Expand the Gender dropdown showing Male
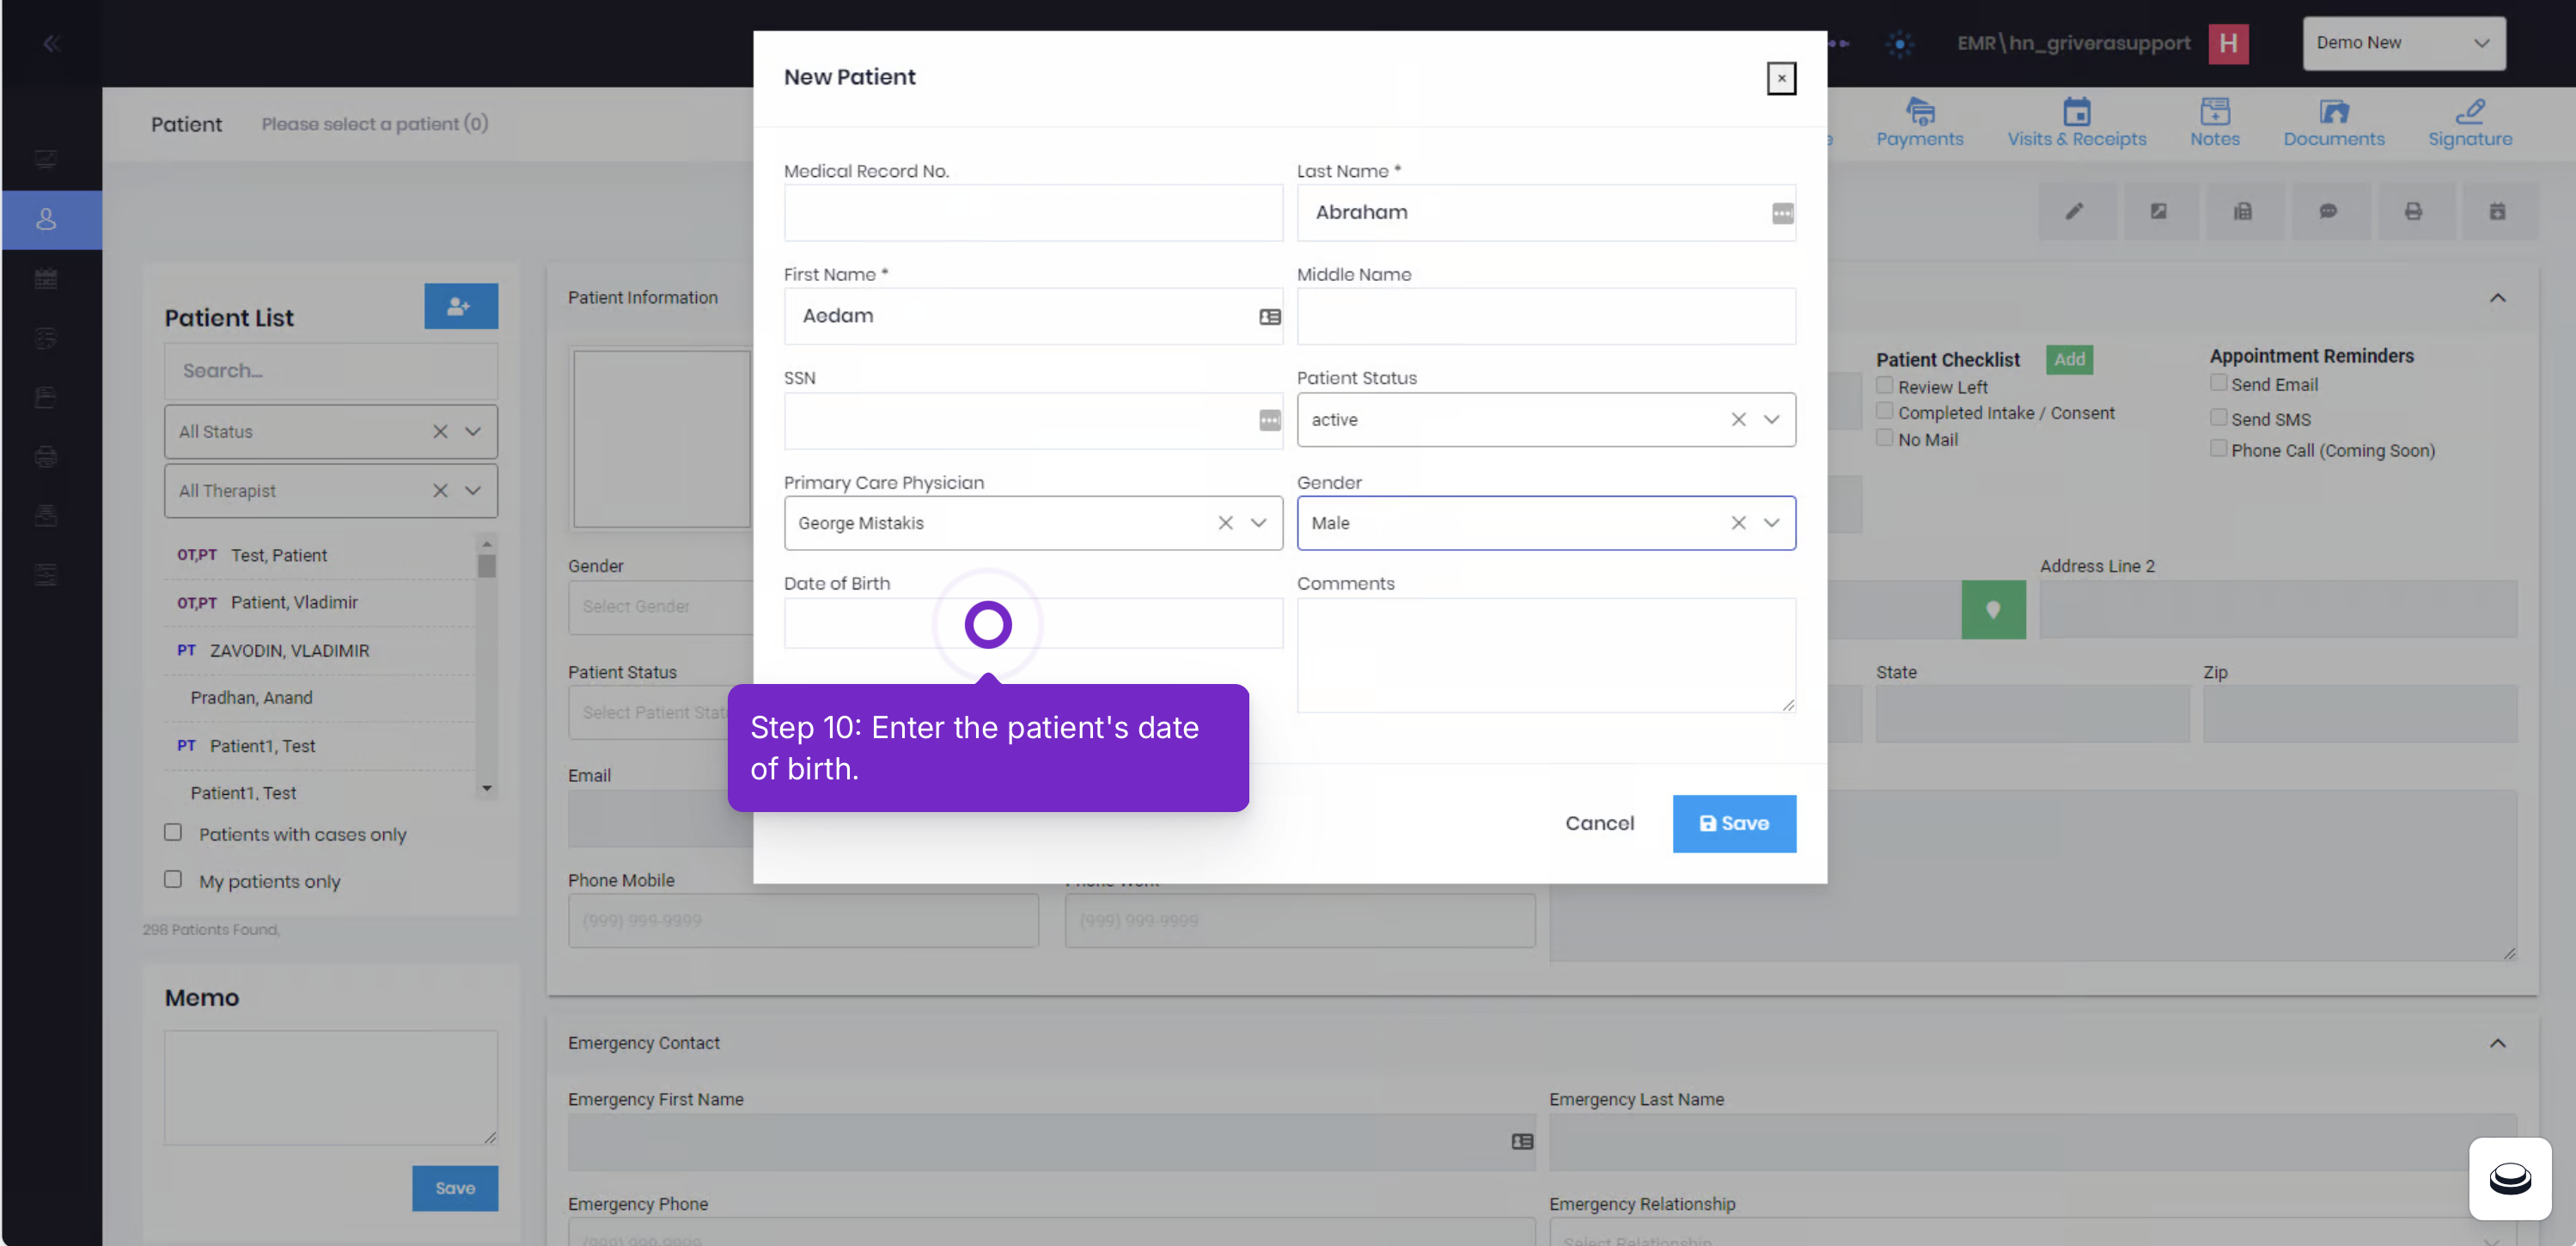Viewport: 2576px width, 1246px height. tap(1546, 523)
